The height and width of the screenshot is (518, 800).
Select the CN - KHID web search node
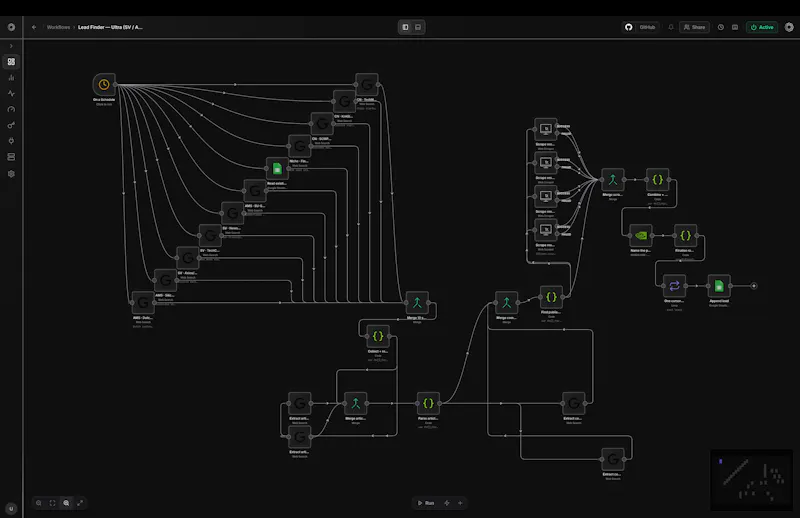pos(344,102)
